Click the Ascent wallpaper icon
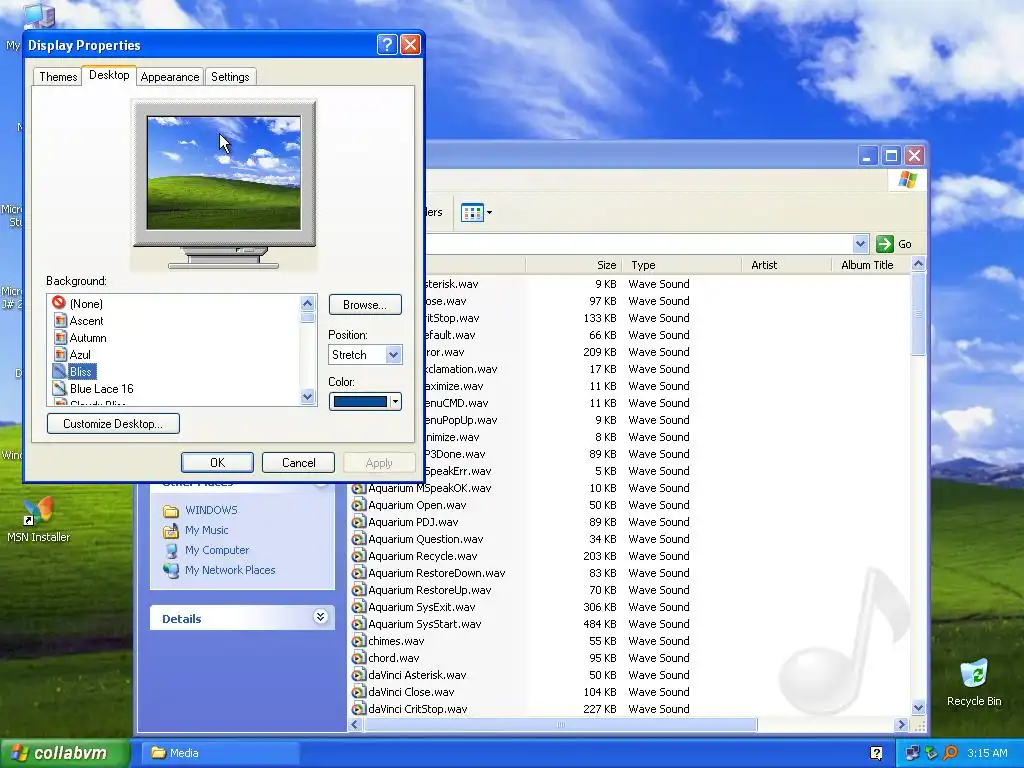The height and width of the screenshot is (768, 1024). pos(60,320)
